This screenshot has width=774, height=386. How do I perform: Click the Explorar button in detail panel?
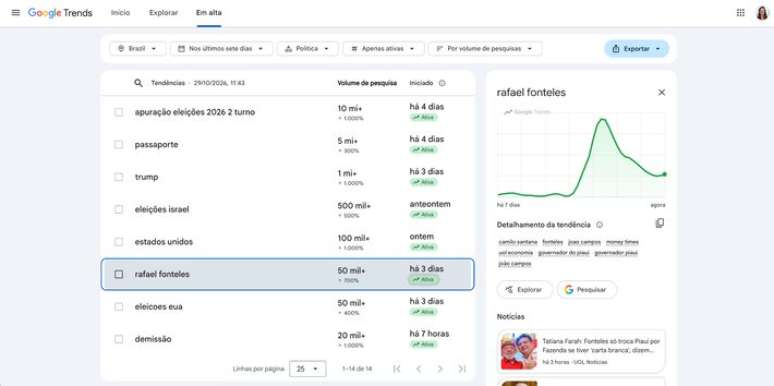(524, 290)
